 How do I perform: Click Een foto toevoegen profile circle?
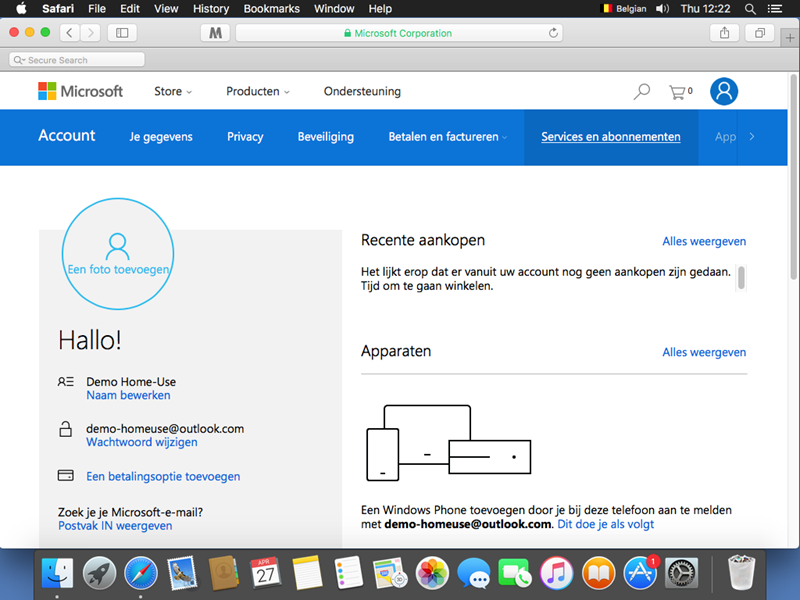pyautogui.click(x=118, y=254)
